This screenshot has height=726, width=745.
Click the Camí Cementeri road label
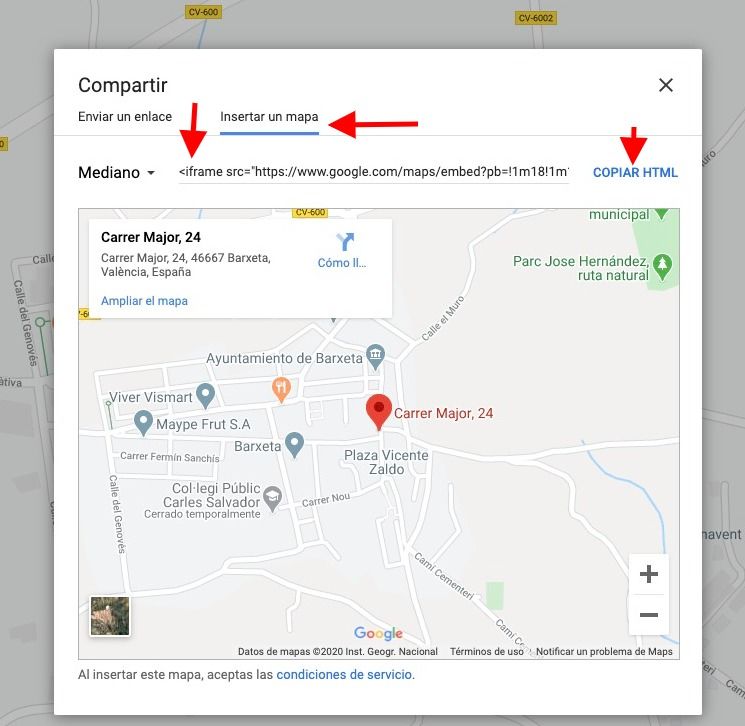click(444, 576)
